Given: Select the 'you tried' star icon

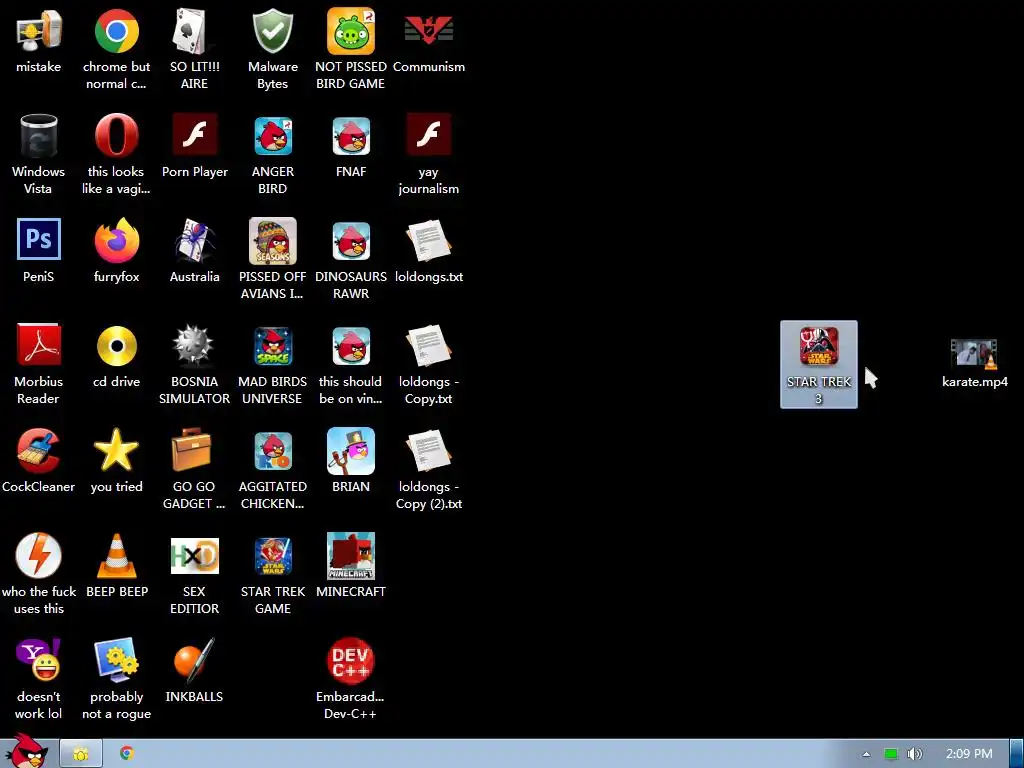Looking at the screenshot, I should [116, 450].
